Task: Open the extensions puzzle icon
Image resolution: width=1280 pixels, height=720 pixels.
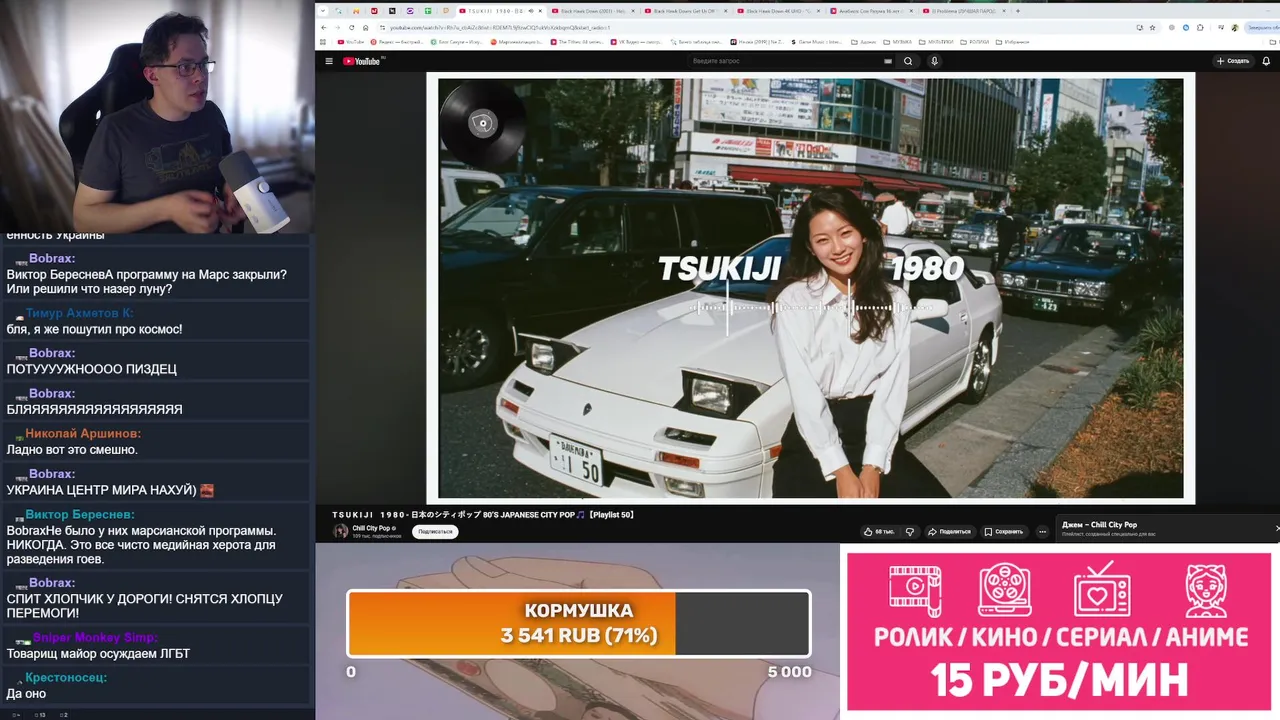Action: point(1200,28)
